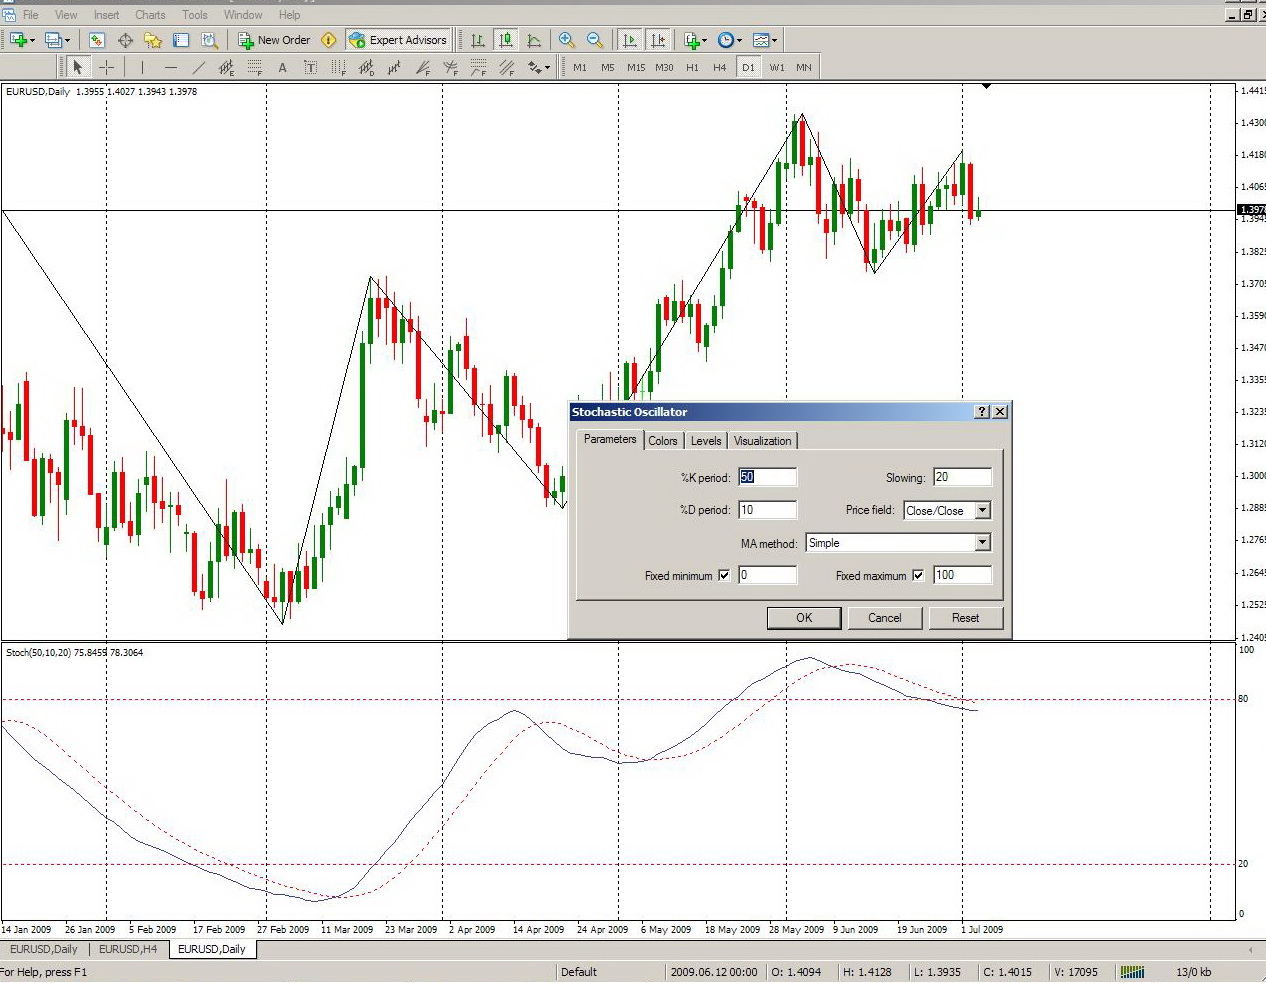Toggle Chart Shift

[x=657, y=40]
